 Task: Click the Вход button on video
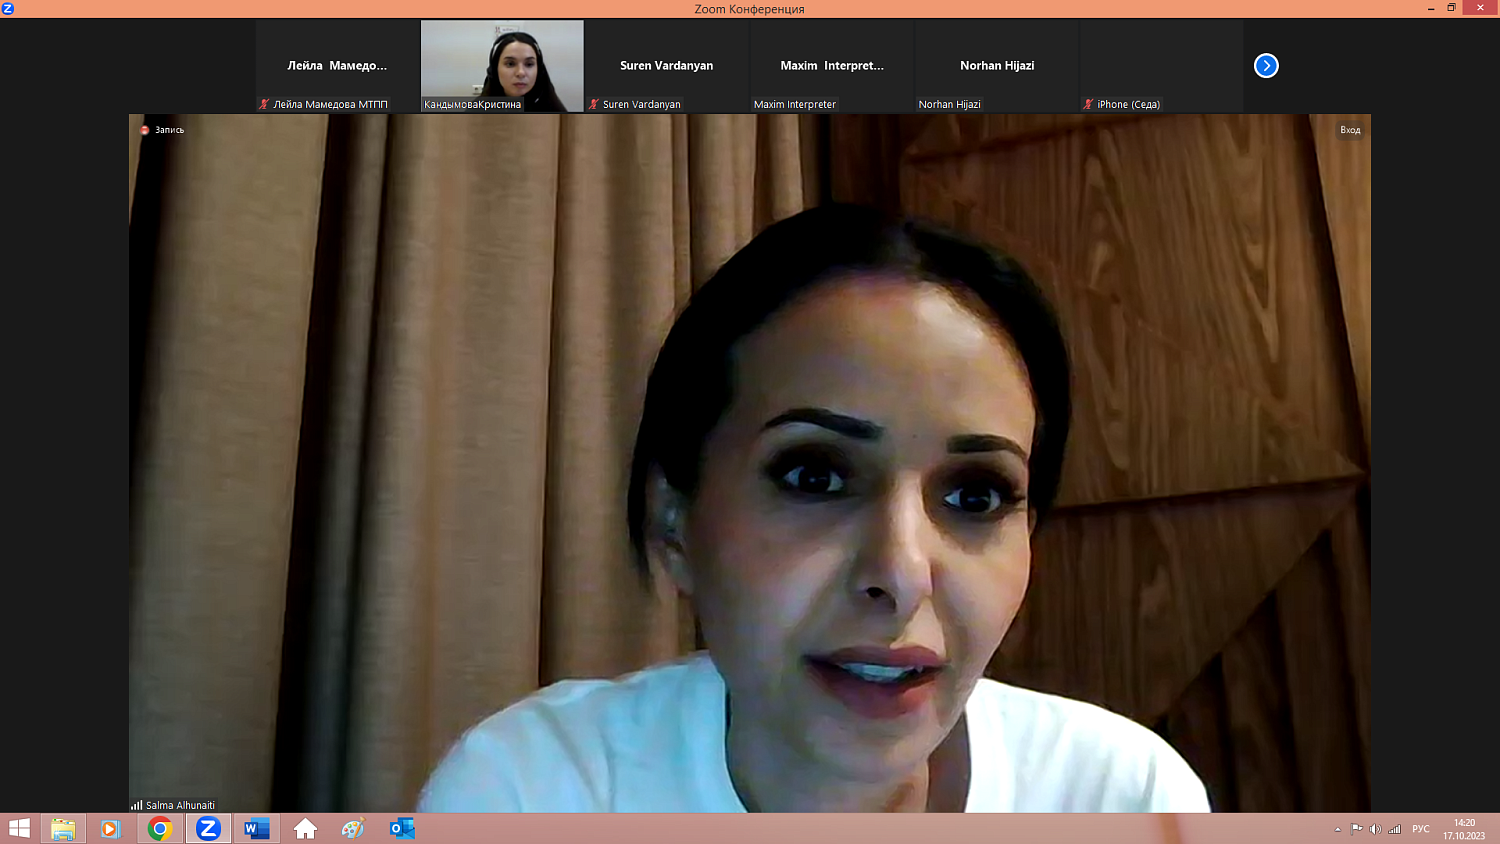pyautogui.click(x=1350, y=130)
